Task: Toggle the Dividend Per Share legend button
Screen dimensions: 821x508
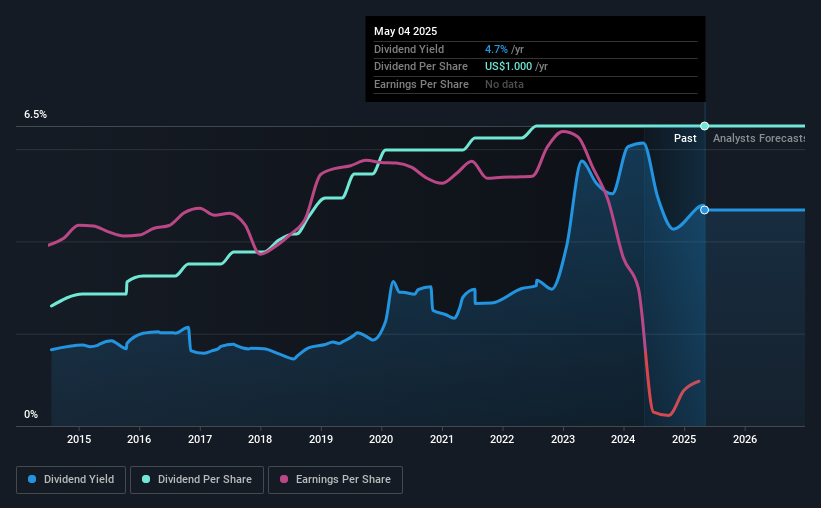Action: pos(197,480)
